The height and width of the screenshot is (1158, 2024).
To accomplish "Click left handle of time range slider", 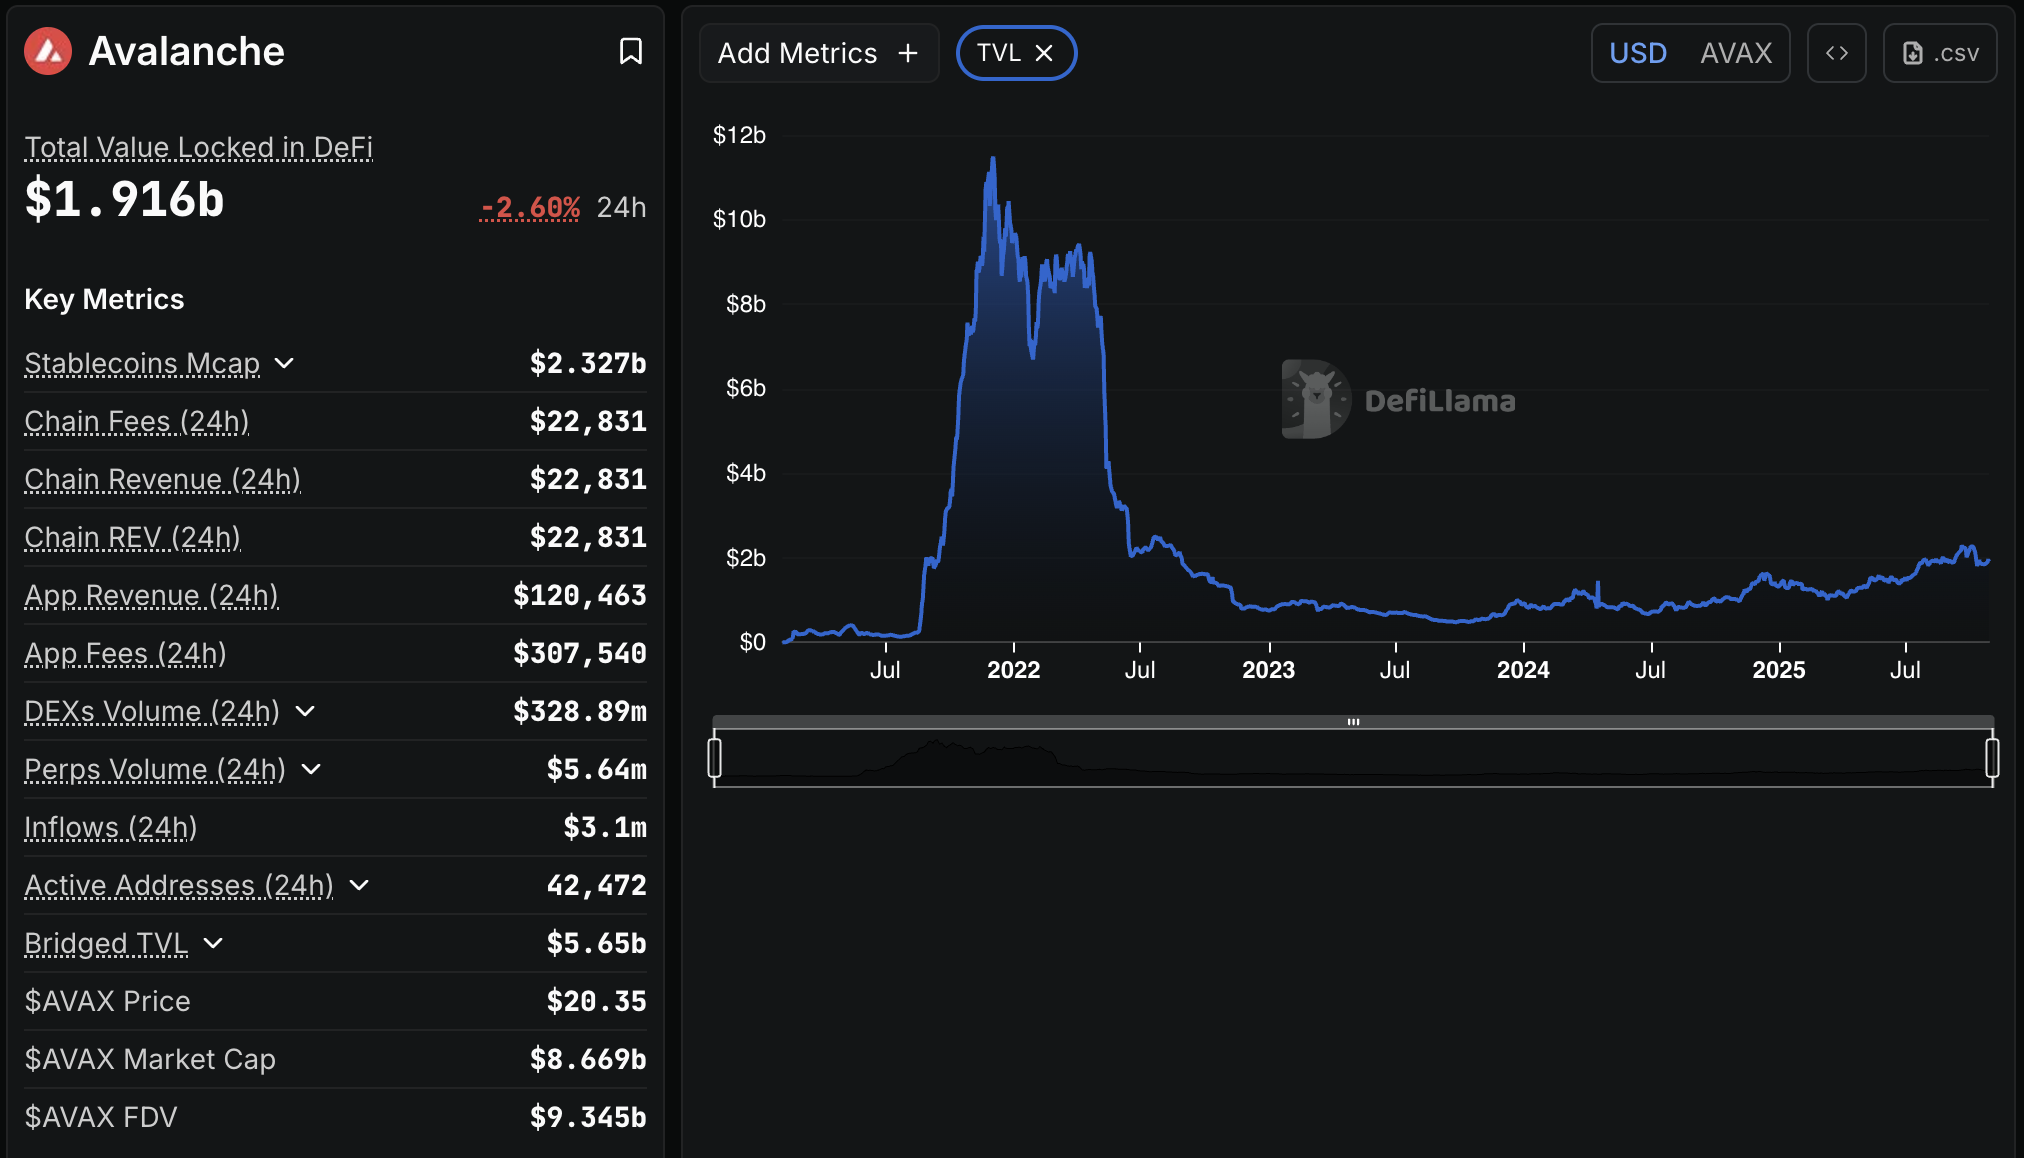I will click(x=714, y=757).
